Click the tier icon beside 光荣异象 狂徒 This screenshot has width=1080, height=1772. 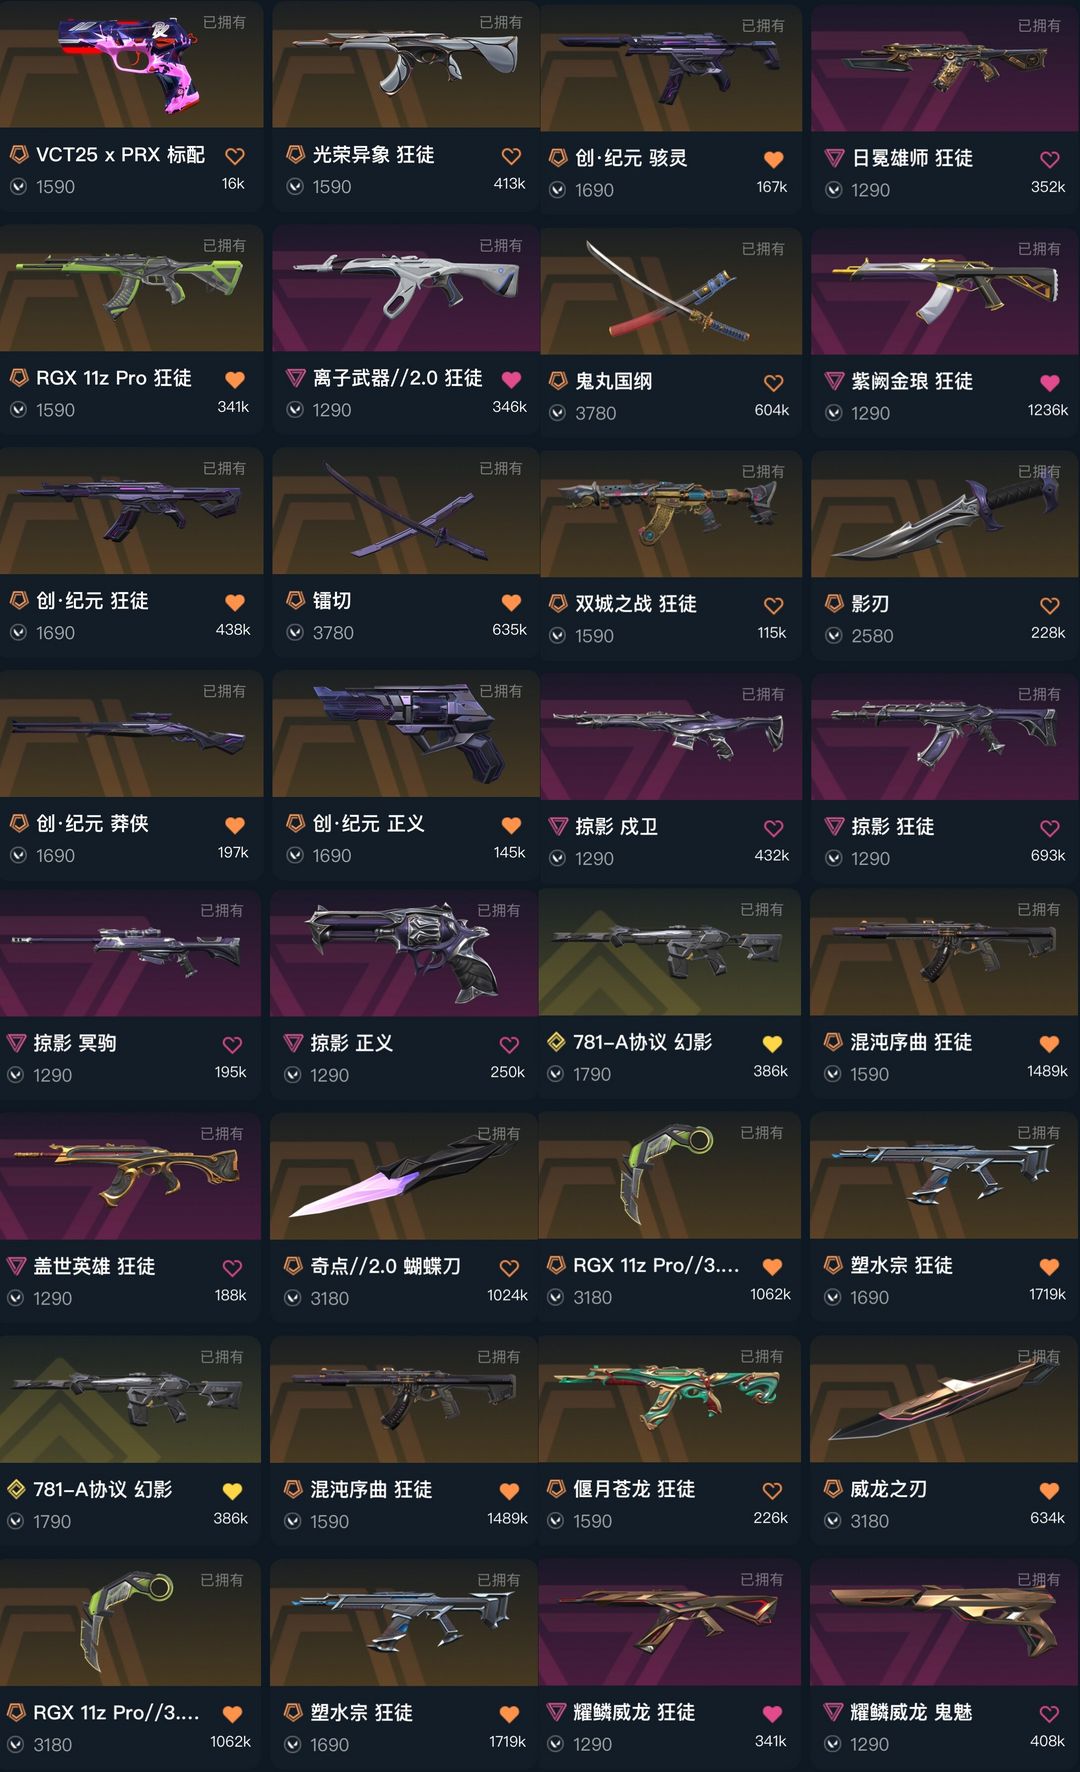(296, 154)
